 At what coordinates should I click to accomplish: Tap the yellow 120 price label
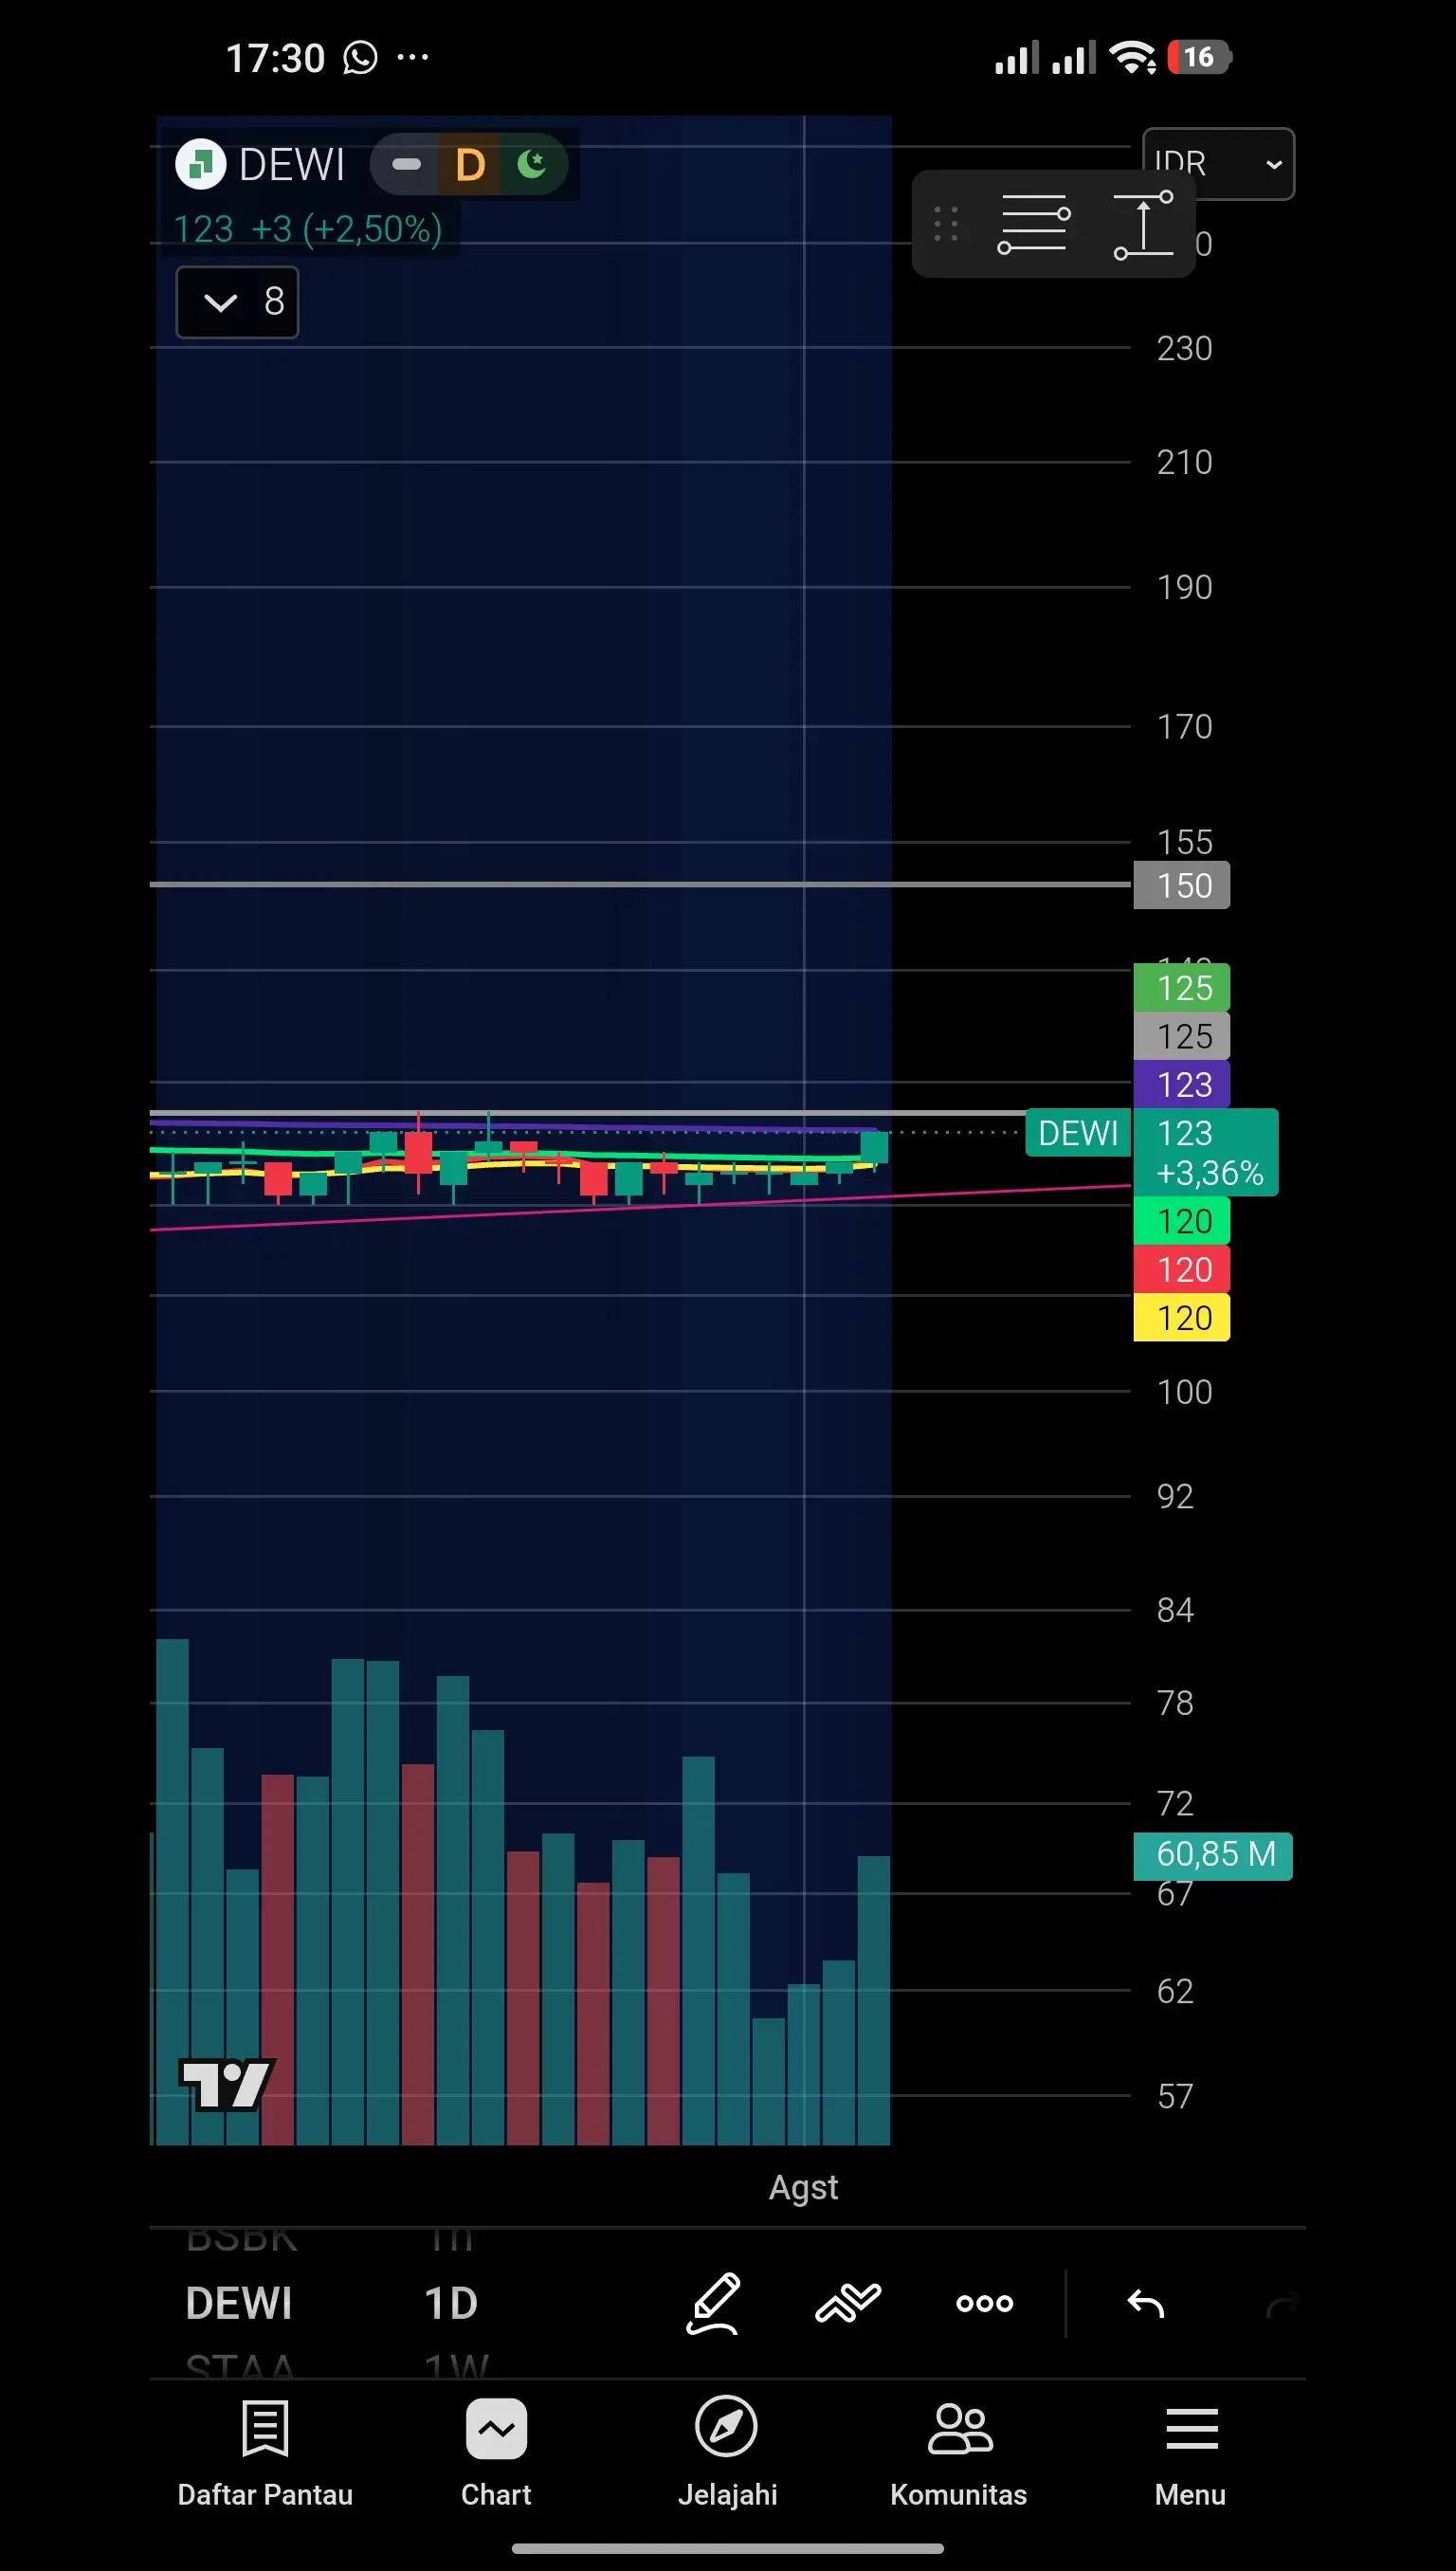pos(1181,1317)
